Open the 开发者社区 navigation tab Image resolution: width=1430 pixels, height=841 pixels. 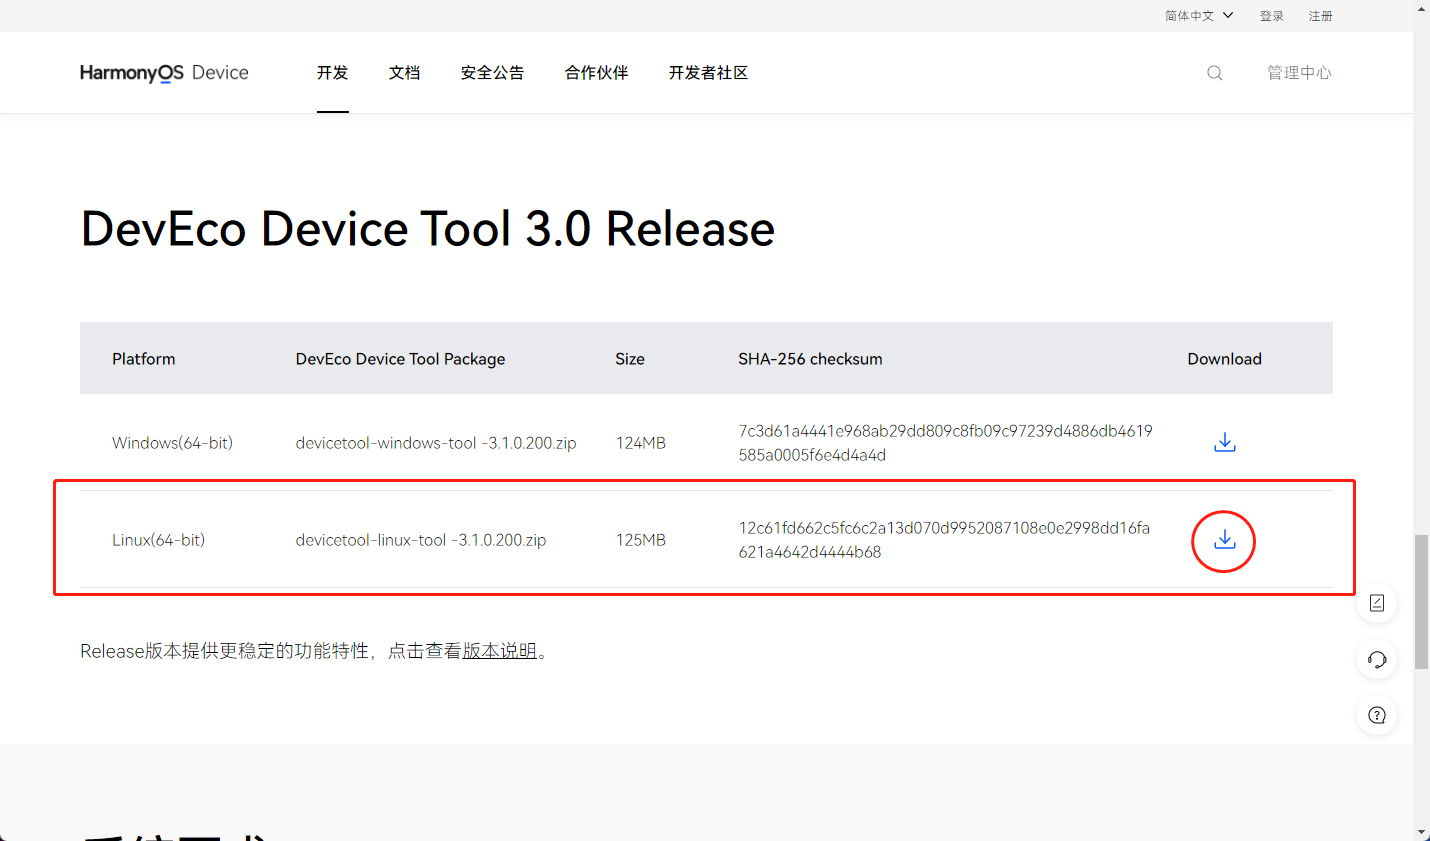coord(709,73)
